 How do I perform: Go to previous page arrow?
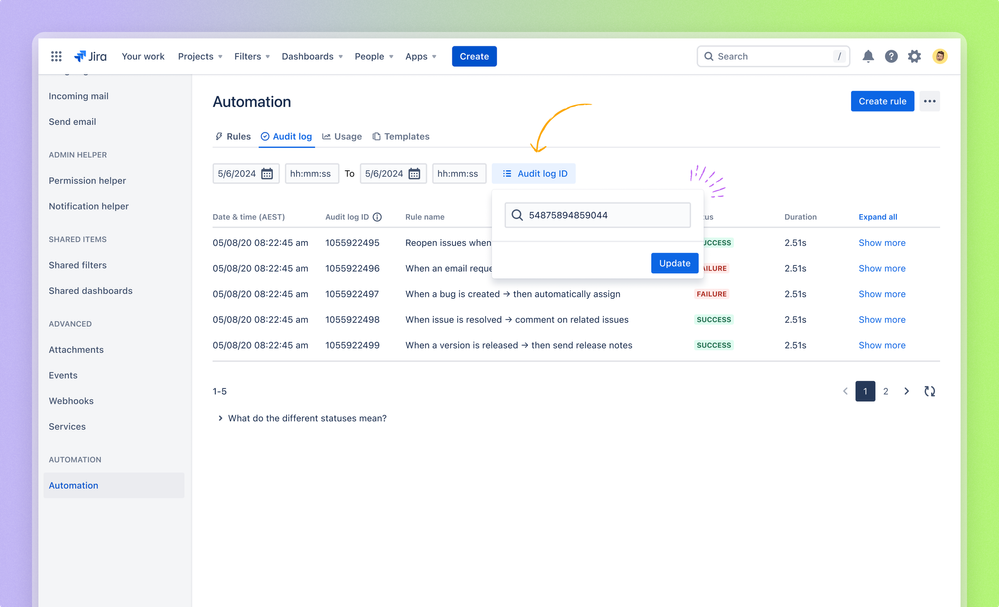845,391
